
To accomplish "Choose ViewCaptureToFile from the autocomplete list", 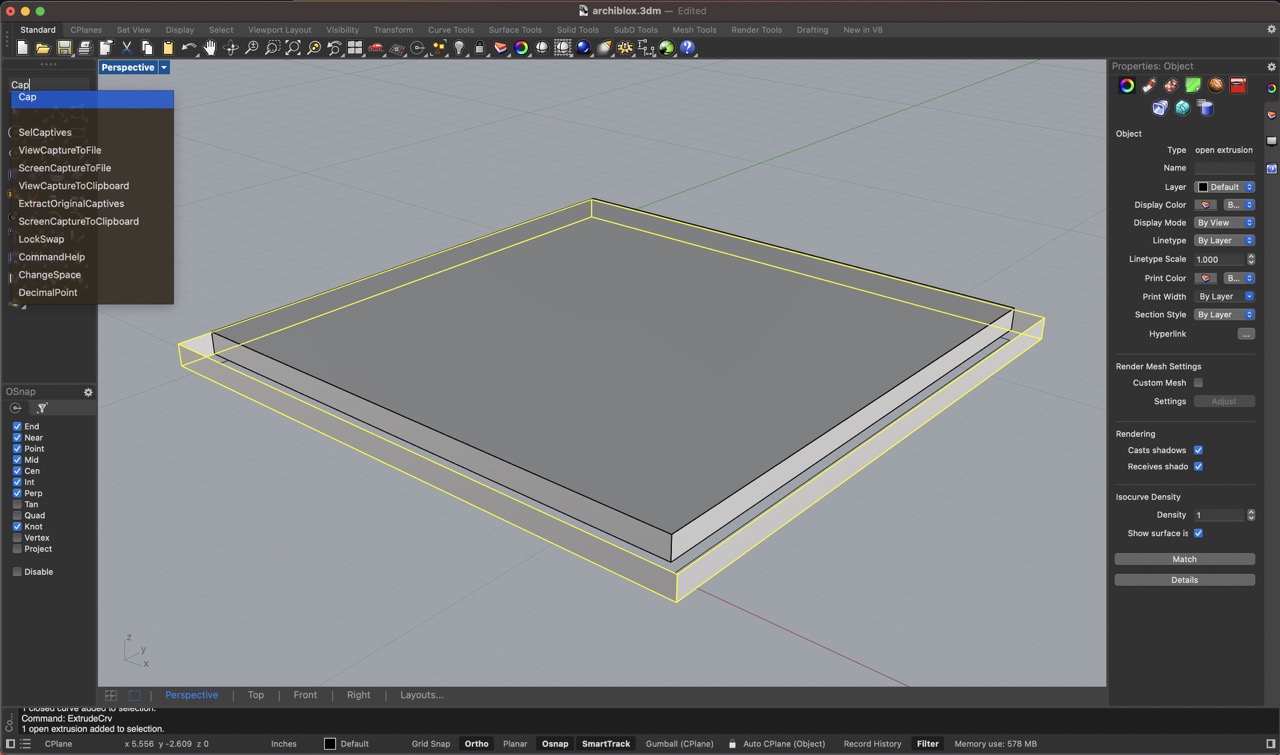I will click(60, 150).
